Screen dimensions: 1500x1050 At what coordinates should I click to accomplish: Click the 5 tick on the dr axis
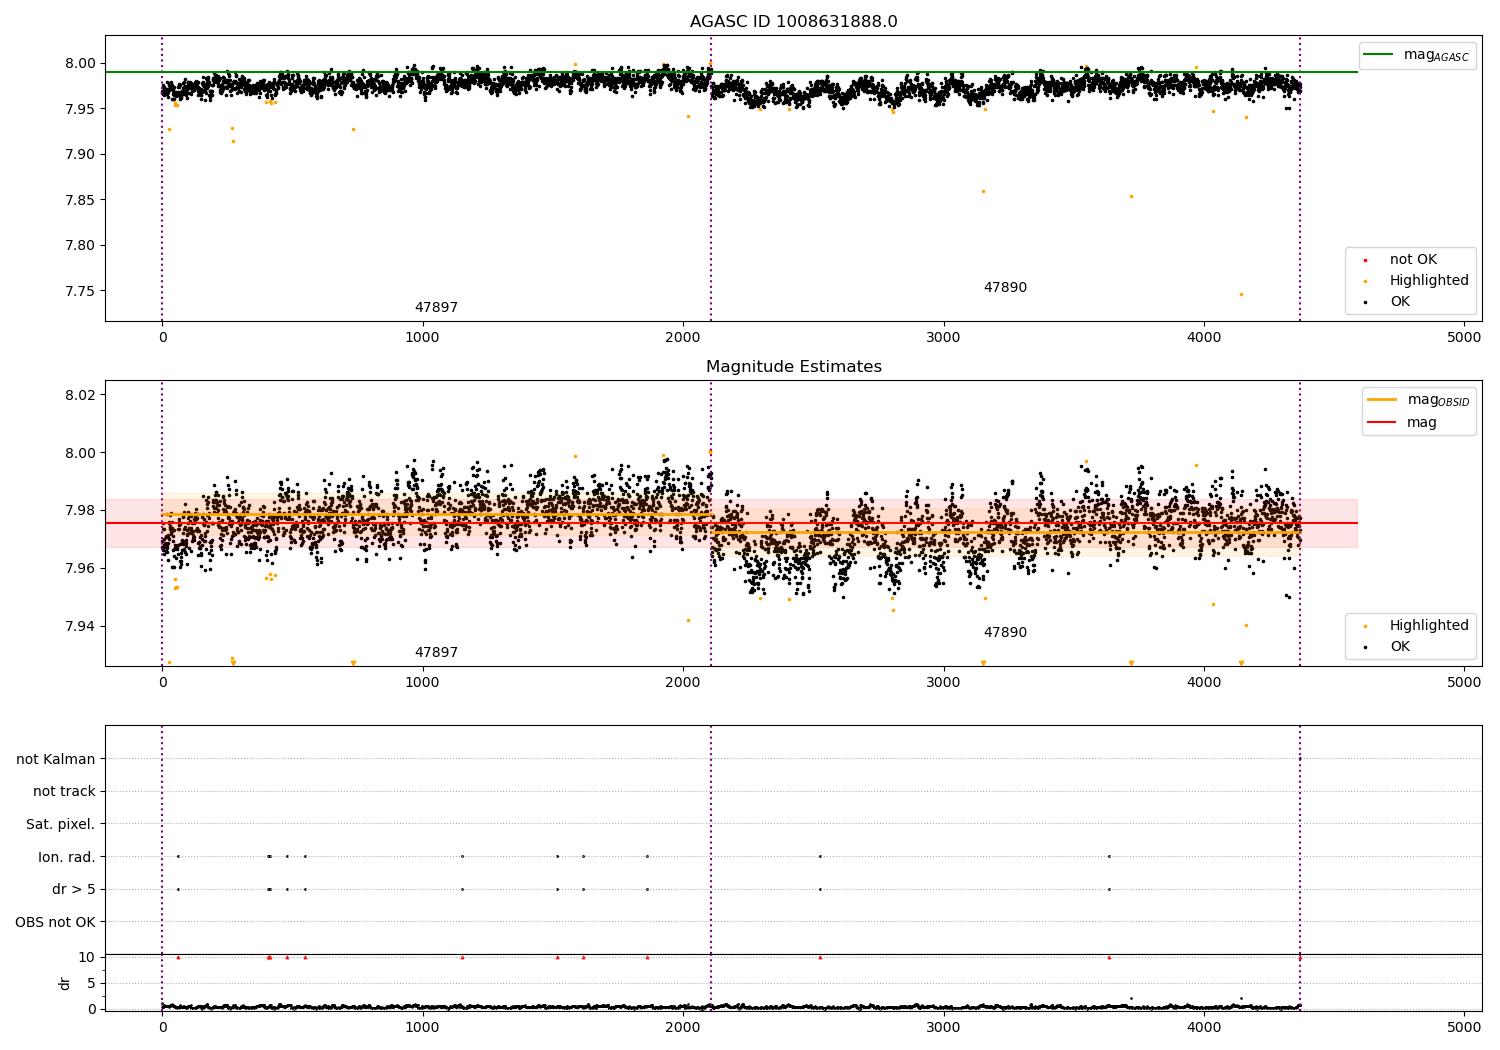coord(91,983)
